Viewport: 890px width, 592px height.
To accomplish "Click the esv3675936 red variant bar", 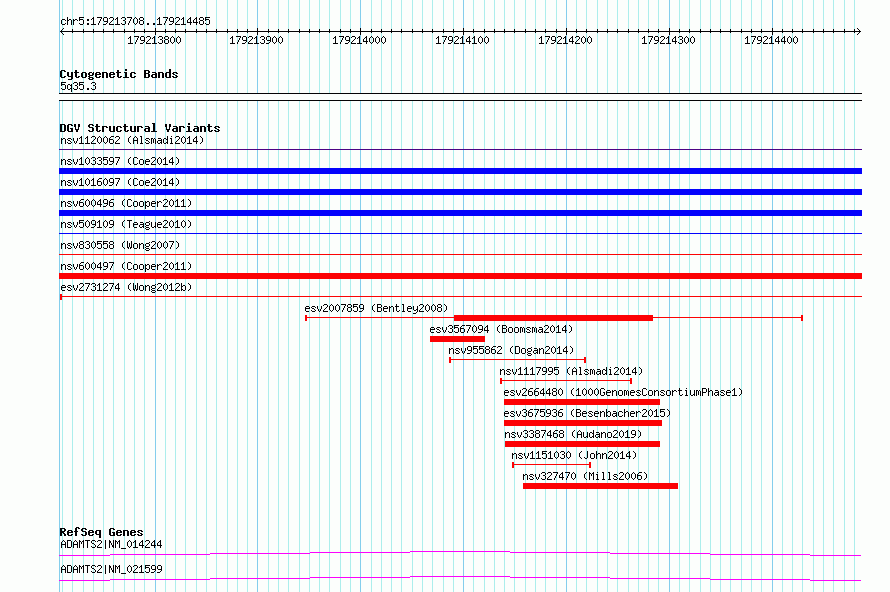I will [583, 423].
